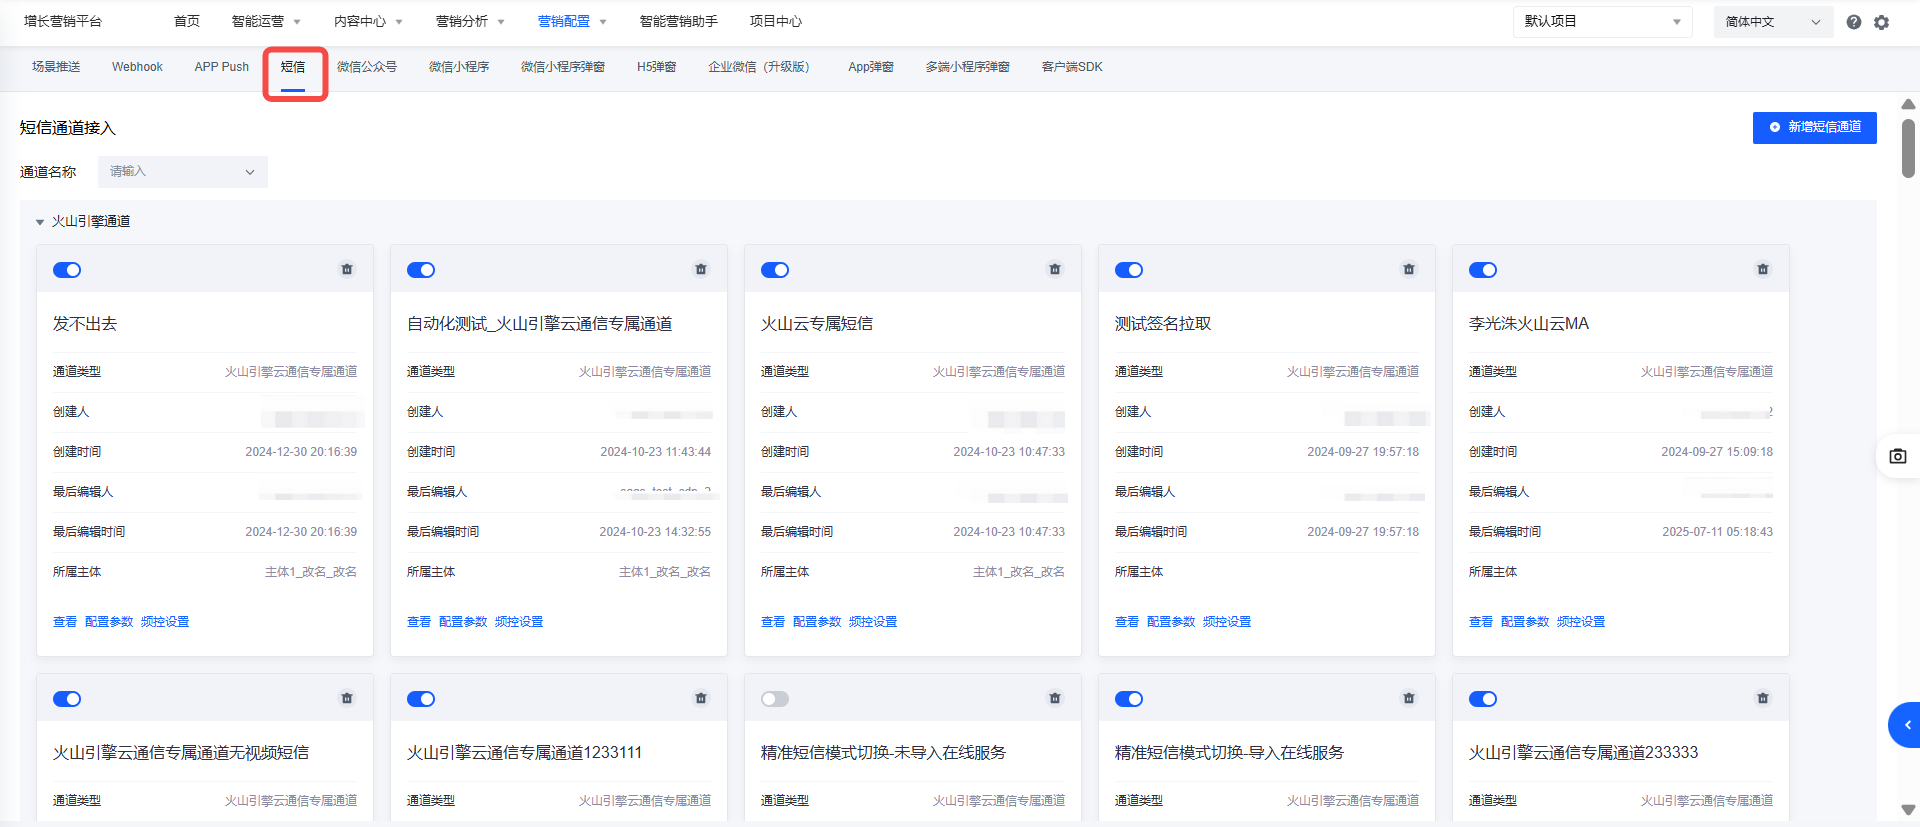Image resolution: width=1920 pixels, height=827 pixels.
Task: Open the 默认项目 project selector
Action: click(1602, 22)
